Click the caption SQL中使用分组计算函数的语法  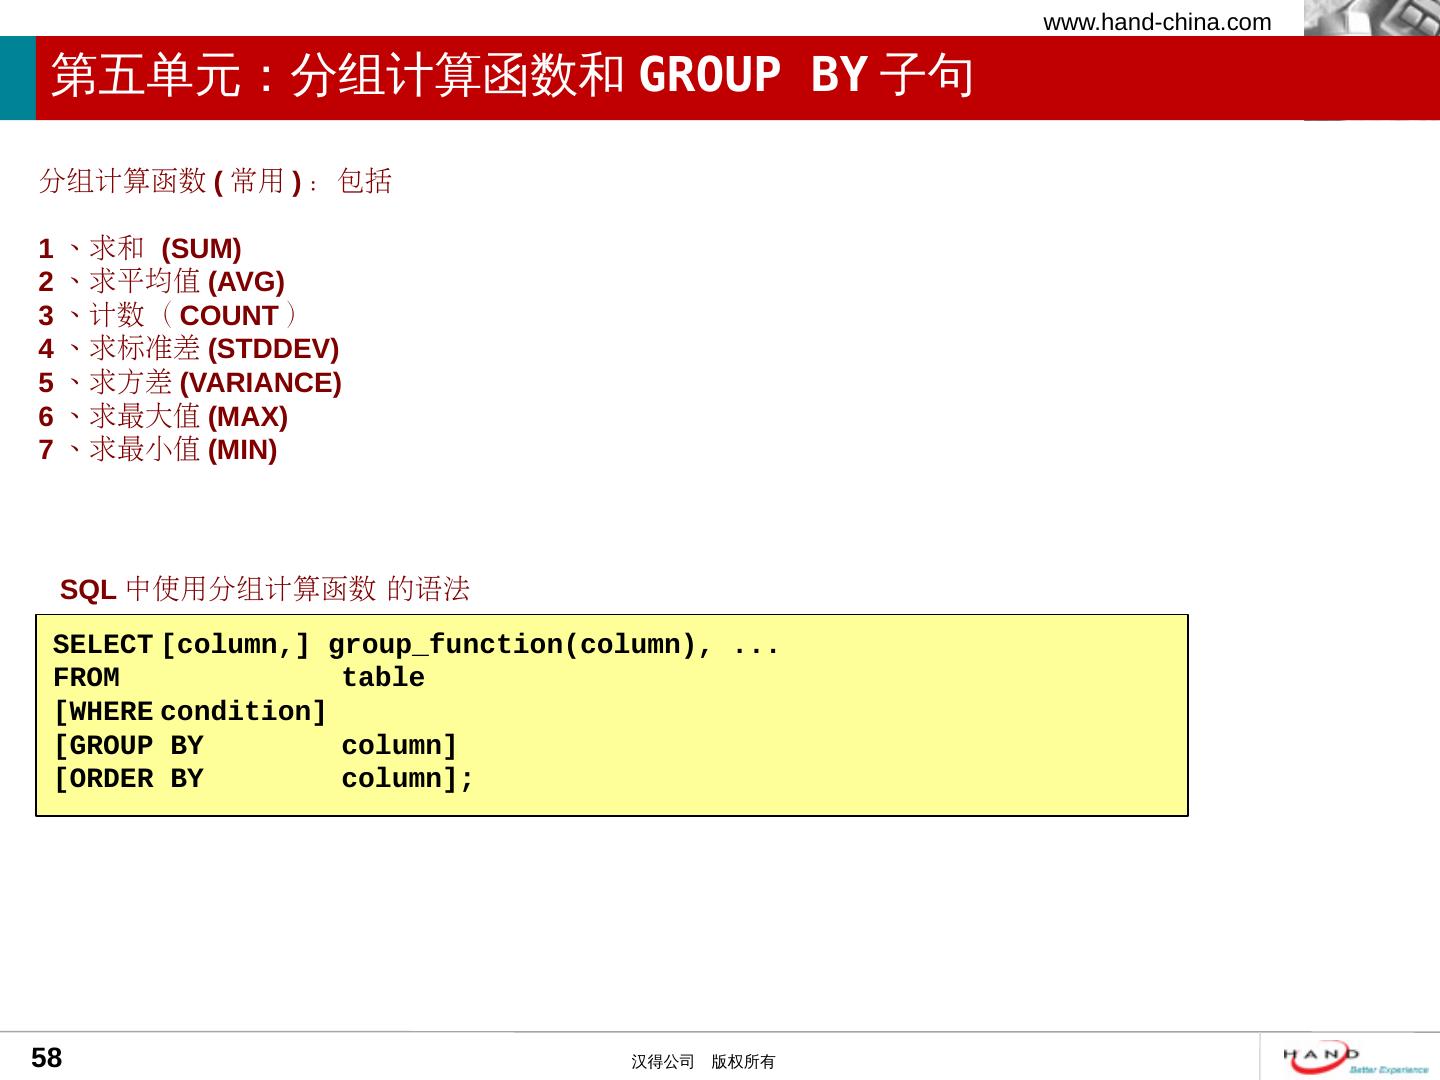pos(265,589)
